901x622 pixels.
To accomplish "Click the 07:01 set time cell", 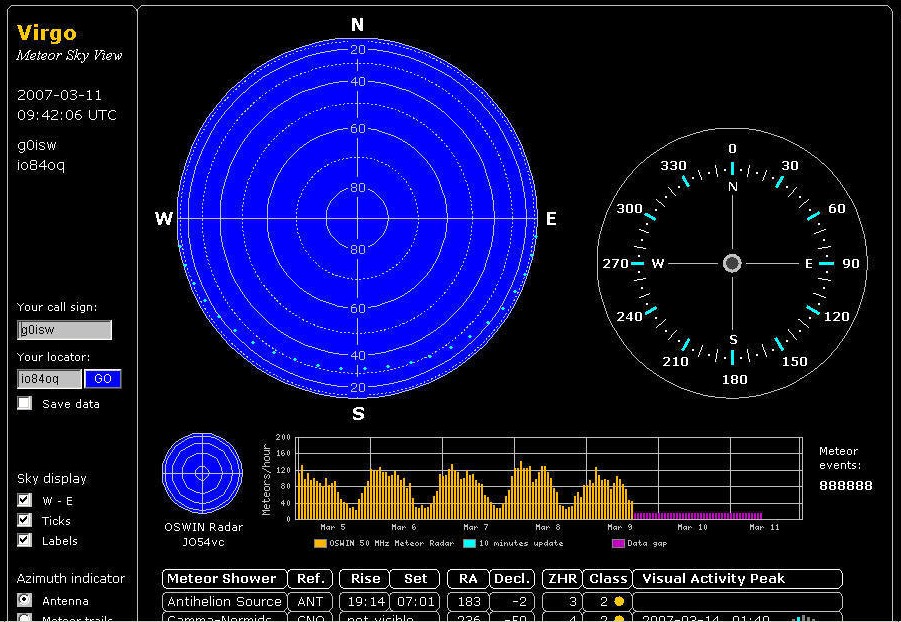I will point(415,601).
